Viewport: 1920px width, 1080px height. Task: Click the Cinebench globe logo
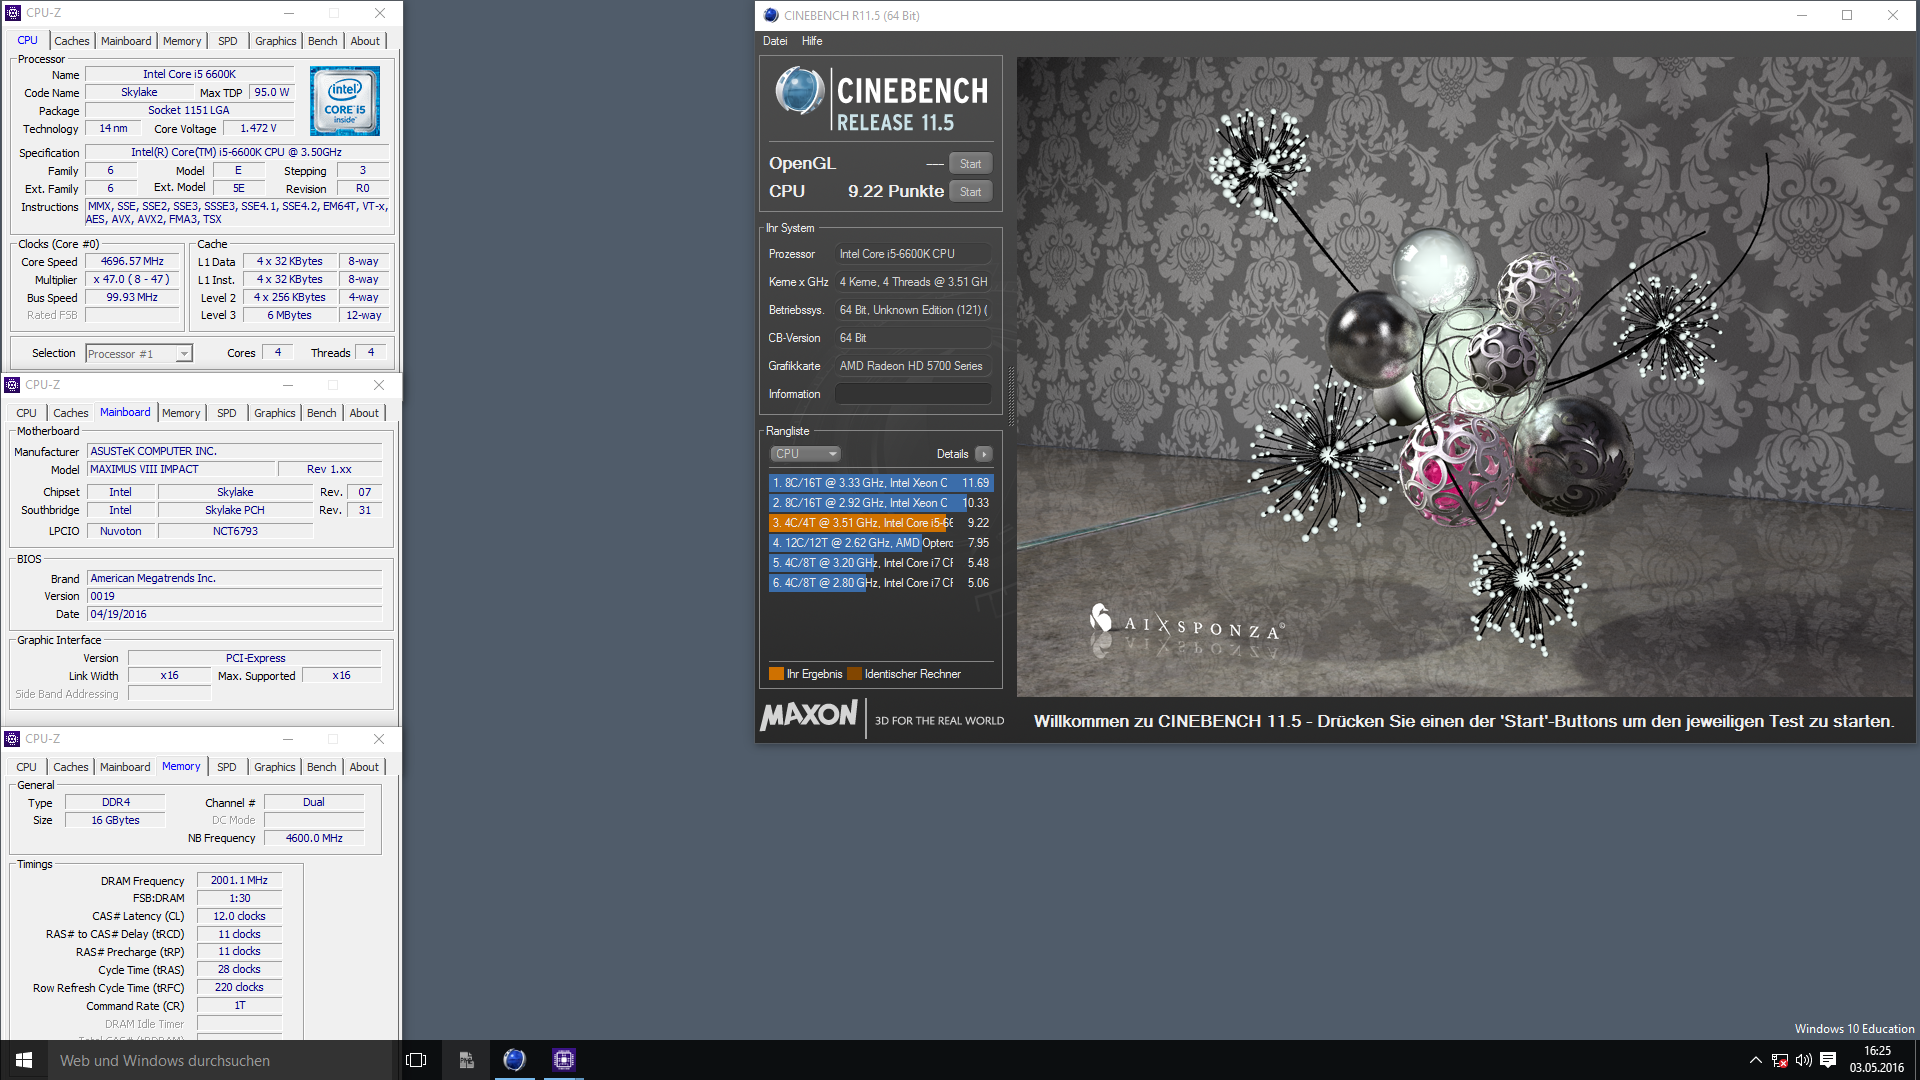tap(799, 91)
